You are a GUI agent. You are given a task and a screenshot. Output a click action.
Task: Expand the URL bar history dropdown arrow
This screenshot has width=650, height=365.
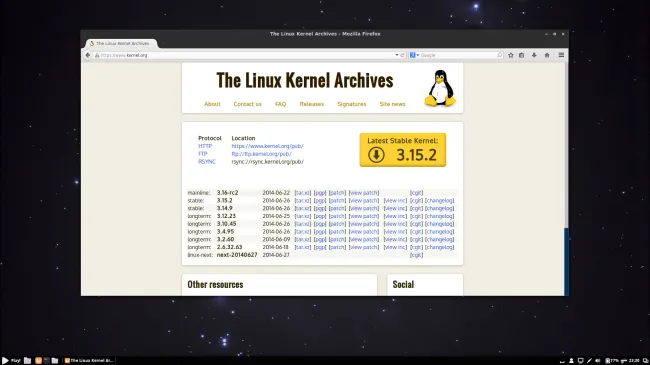(x=397, y=55)
